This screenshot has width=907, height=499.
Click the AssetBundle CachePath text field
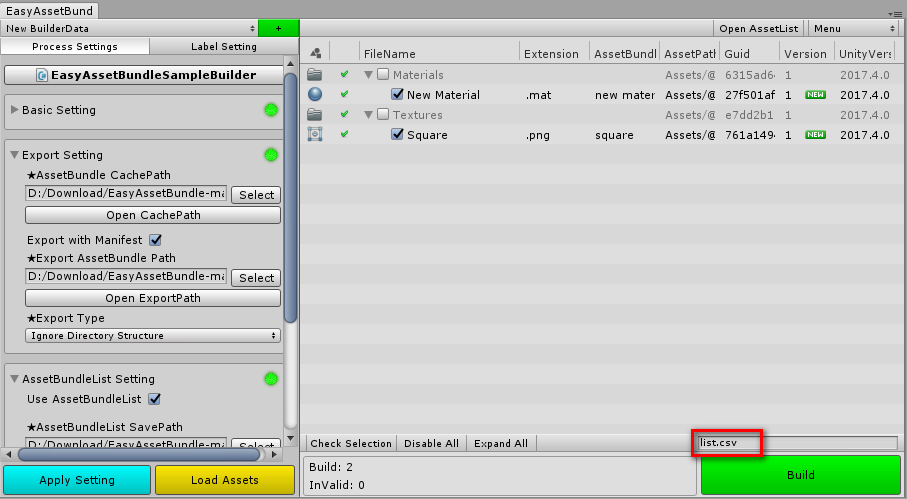coord(126,193)
